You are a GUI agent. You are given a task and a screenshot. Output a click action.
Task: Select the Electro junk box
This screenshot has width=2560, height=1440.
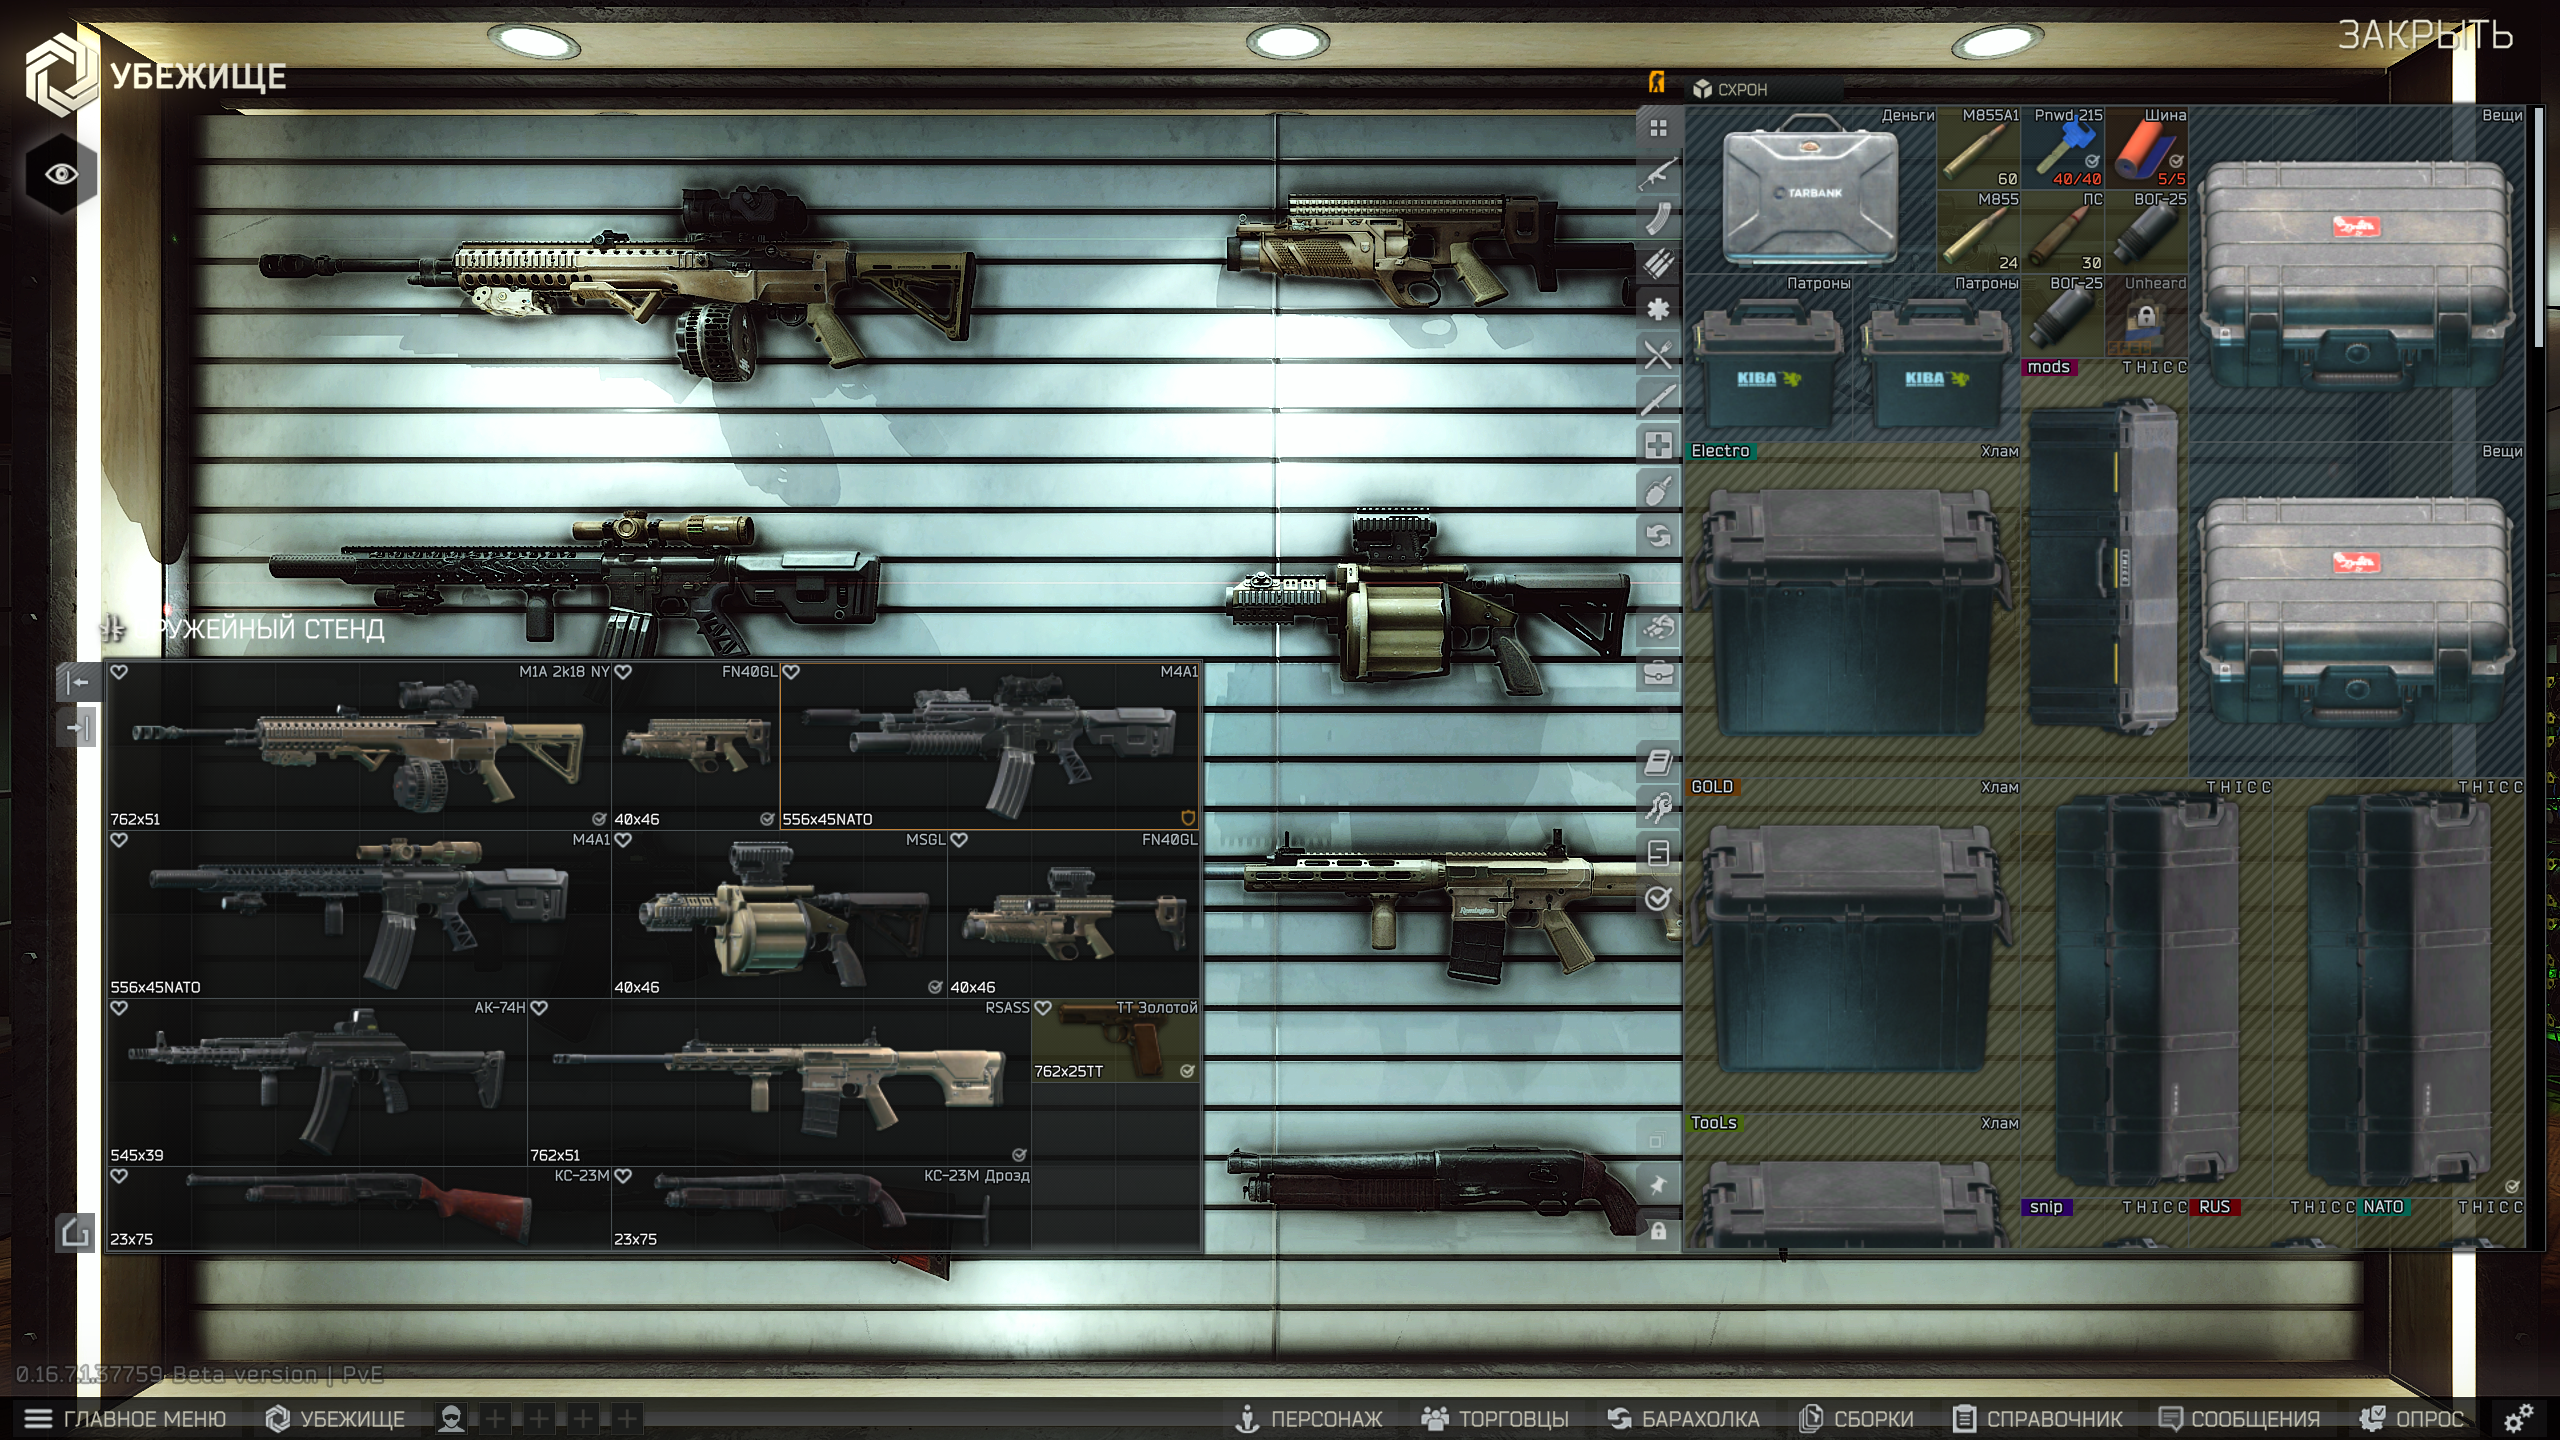1853,610
